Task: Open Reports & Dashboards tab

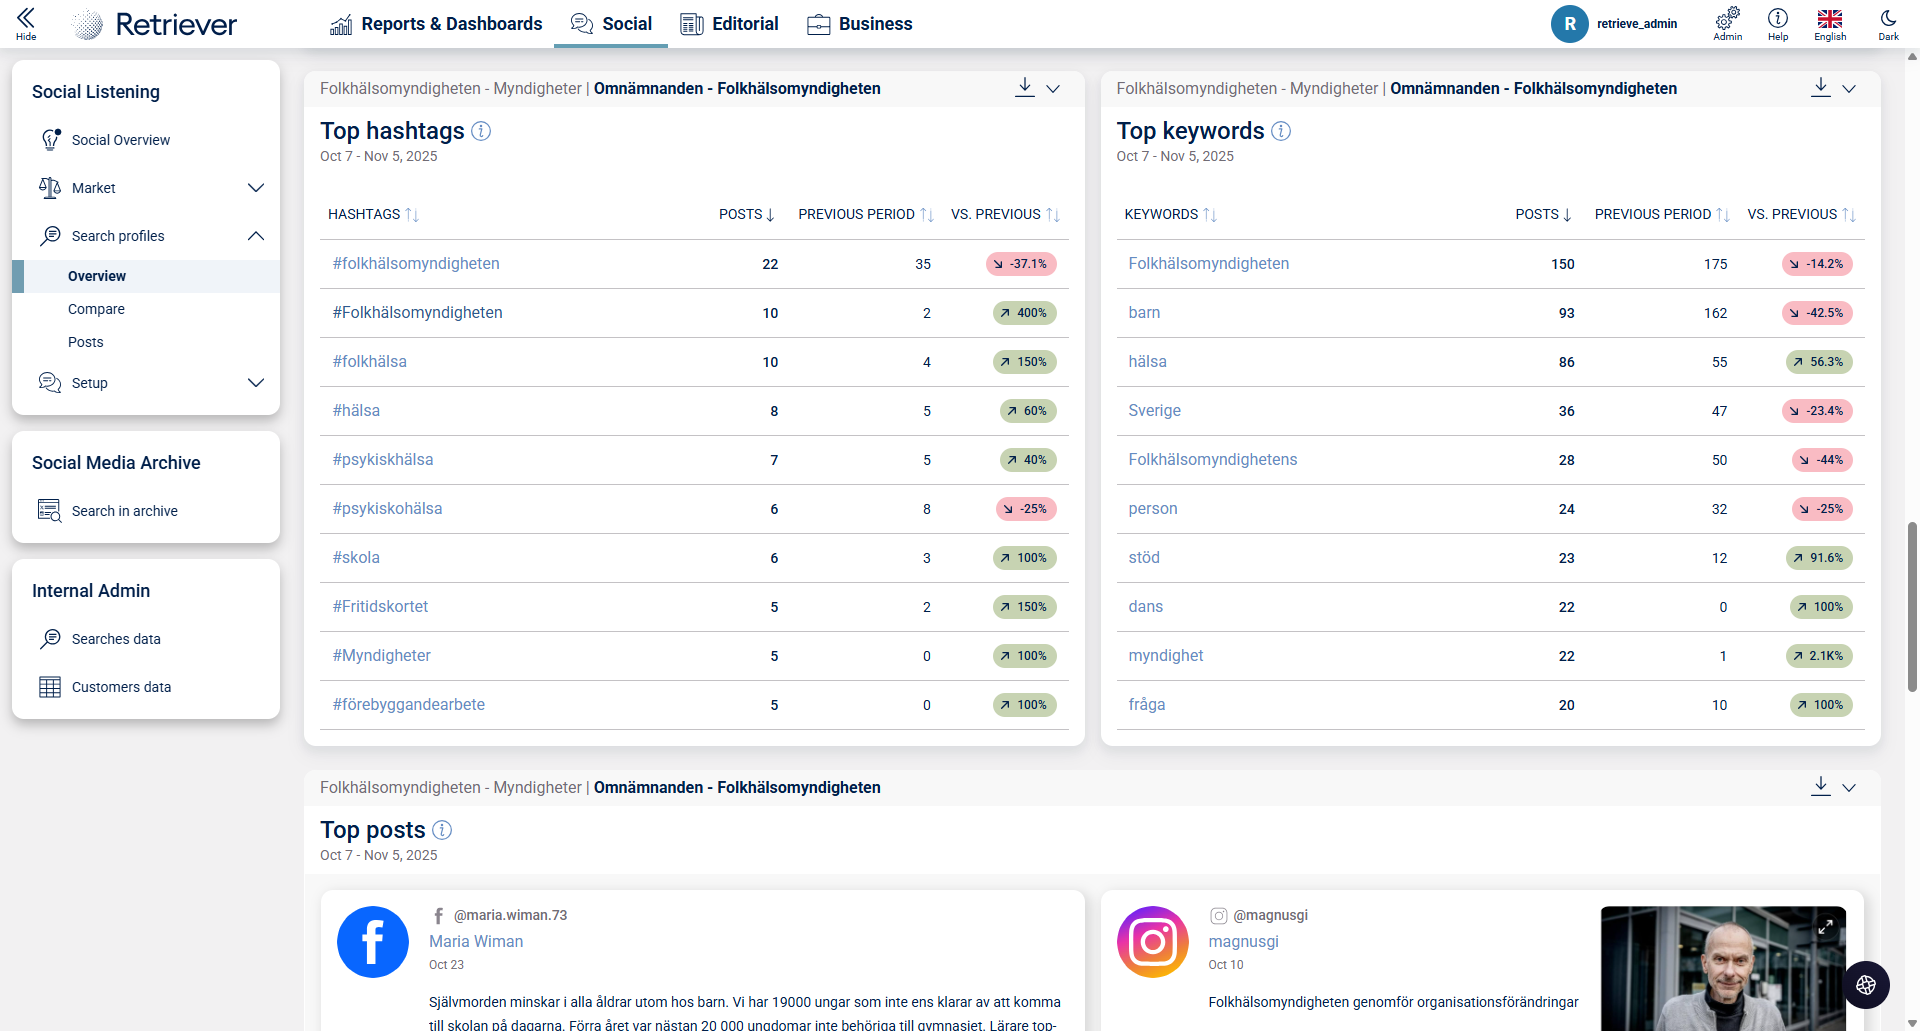Action: click(x=436, y=24)
